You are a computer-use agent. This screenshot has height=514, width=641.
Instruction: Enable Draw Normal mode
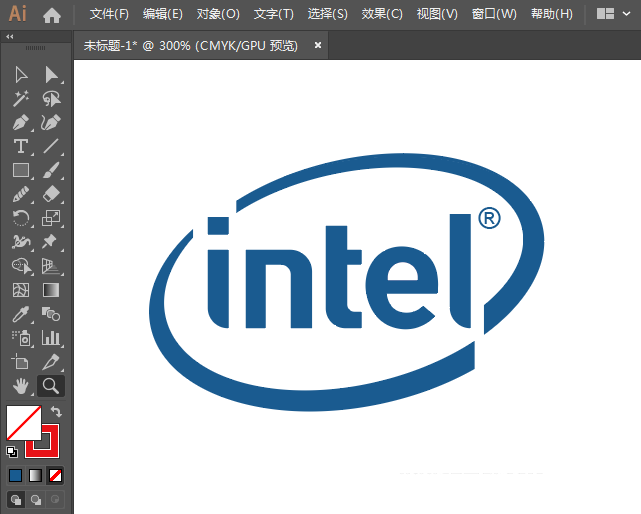[16, 499]
